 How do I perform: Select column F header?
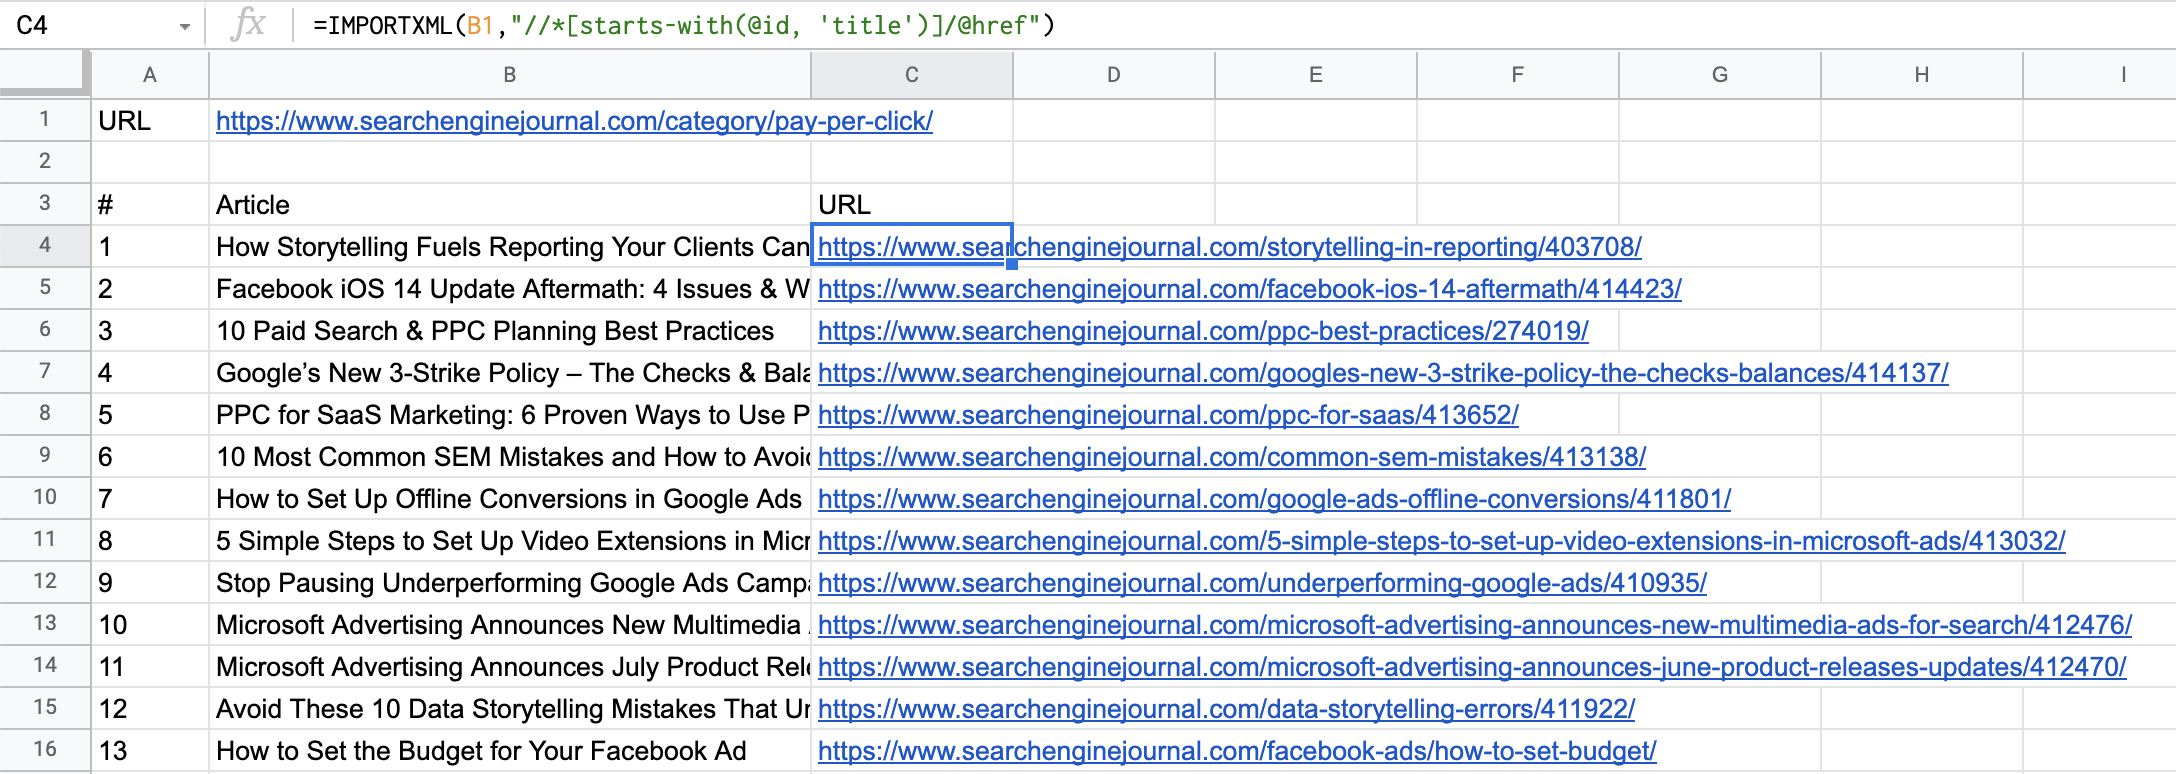(1518, 75)
